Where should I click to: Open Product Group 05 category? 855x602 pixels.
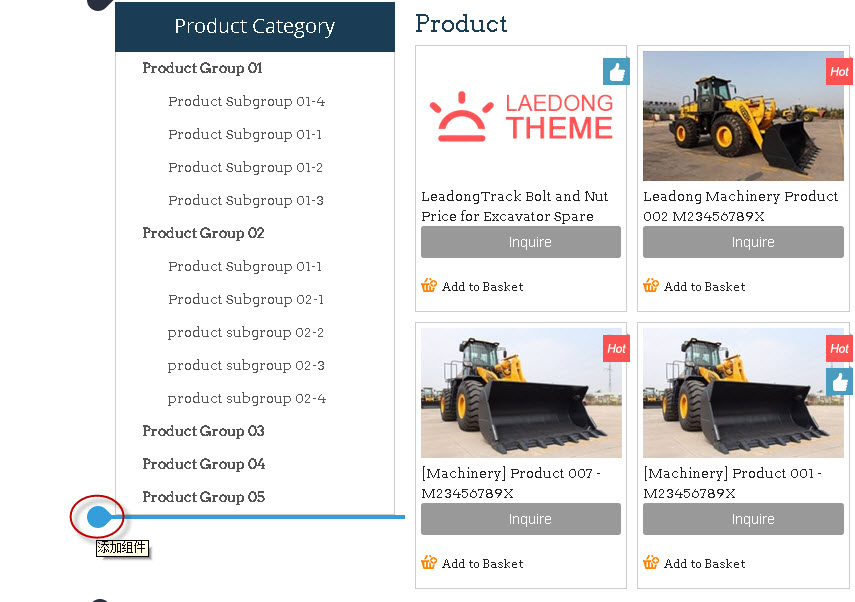pos(203,497)
